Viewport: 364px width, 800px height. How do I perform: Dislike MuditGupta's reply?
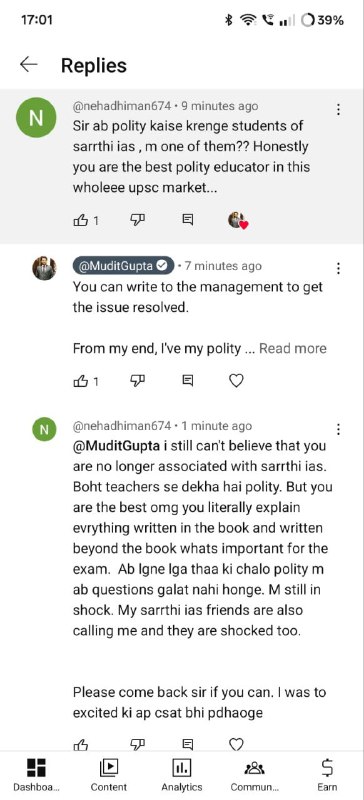(x=137, y=381)
